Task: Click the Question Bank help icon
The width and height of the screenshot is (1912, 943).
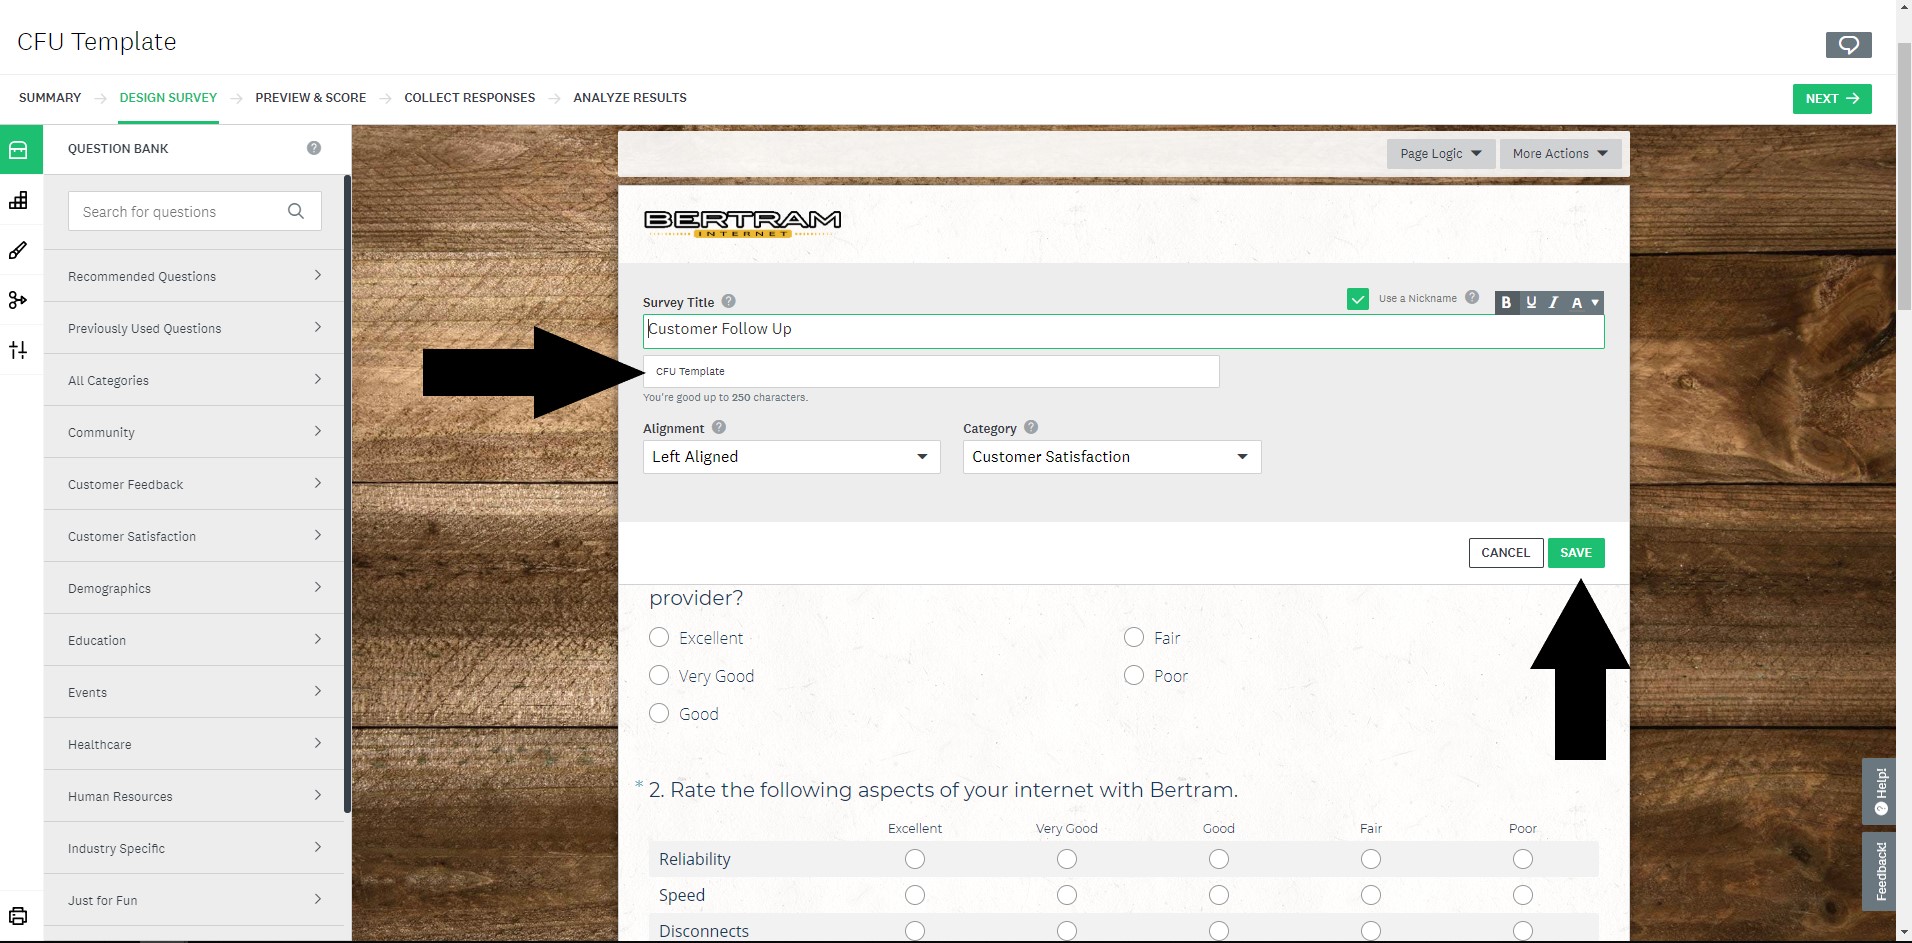Action: [314, 148]
